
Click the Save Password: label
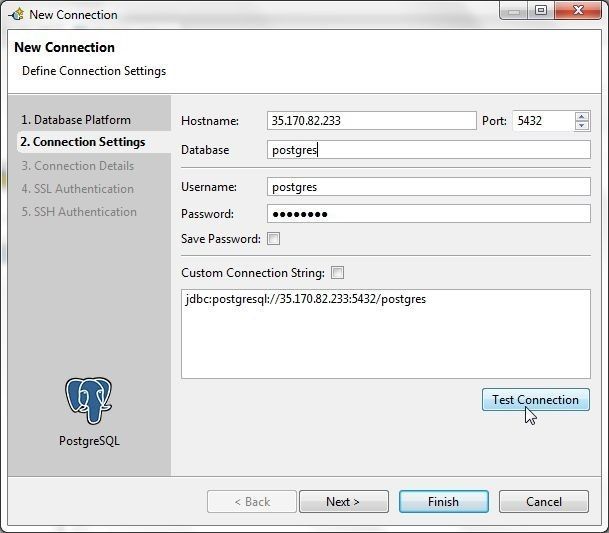[x=221, y=239]
